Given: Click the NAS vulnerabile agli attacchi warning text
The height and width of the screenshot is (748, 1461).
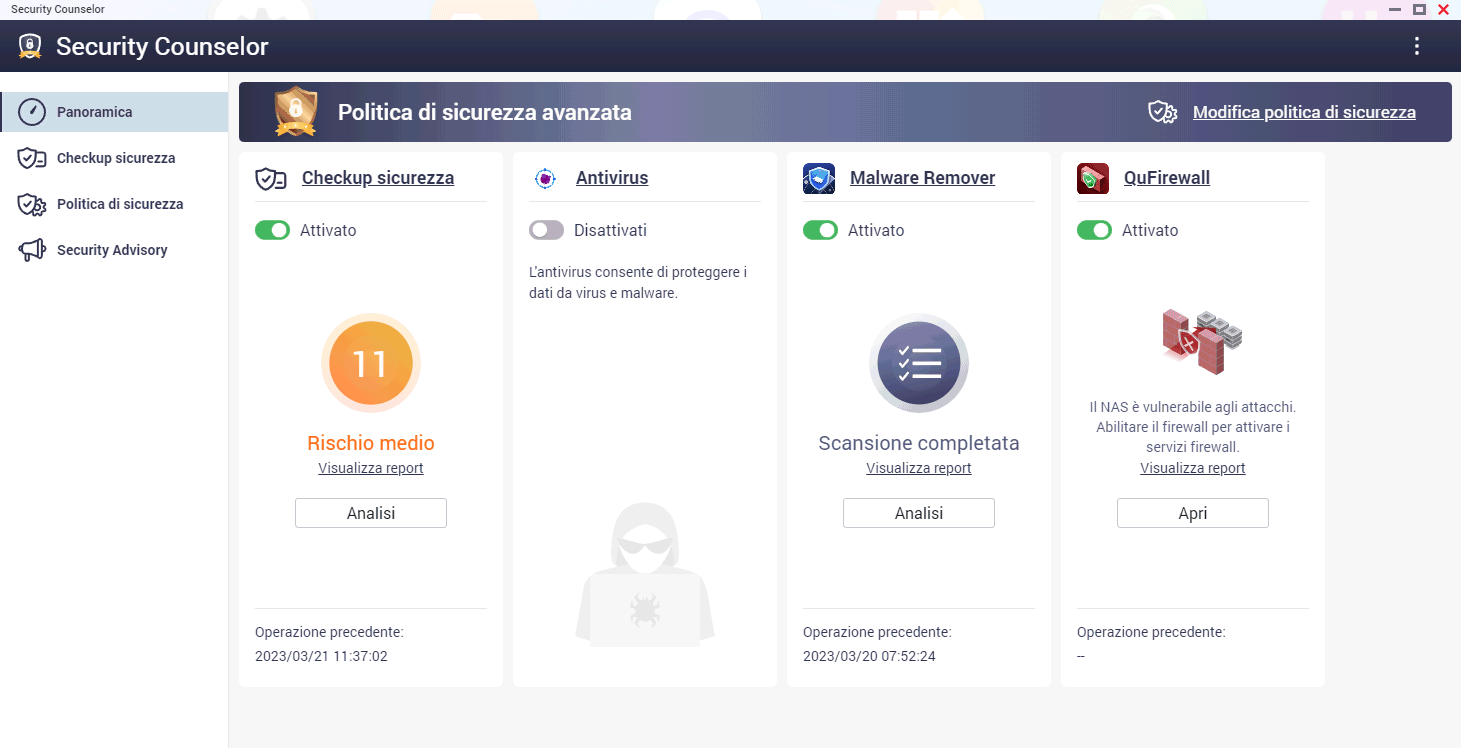Looking at the screenshot, I should (1193, 427).
